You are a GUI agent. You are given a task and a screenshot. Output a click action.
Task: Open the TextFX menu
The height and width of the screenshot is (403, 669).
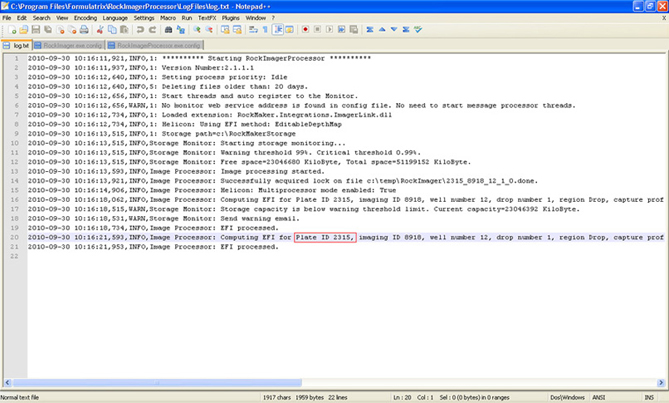tap(207, 18)
